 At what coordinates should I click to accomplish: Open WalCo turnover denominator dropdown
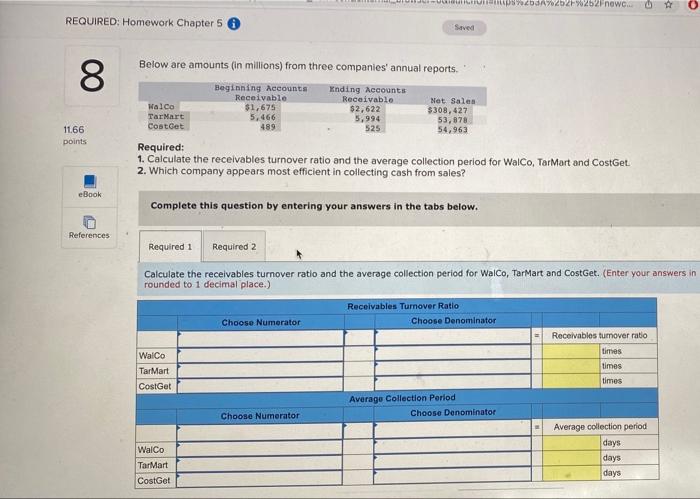(x=453, y=352)
